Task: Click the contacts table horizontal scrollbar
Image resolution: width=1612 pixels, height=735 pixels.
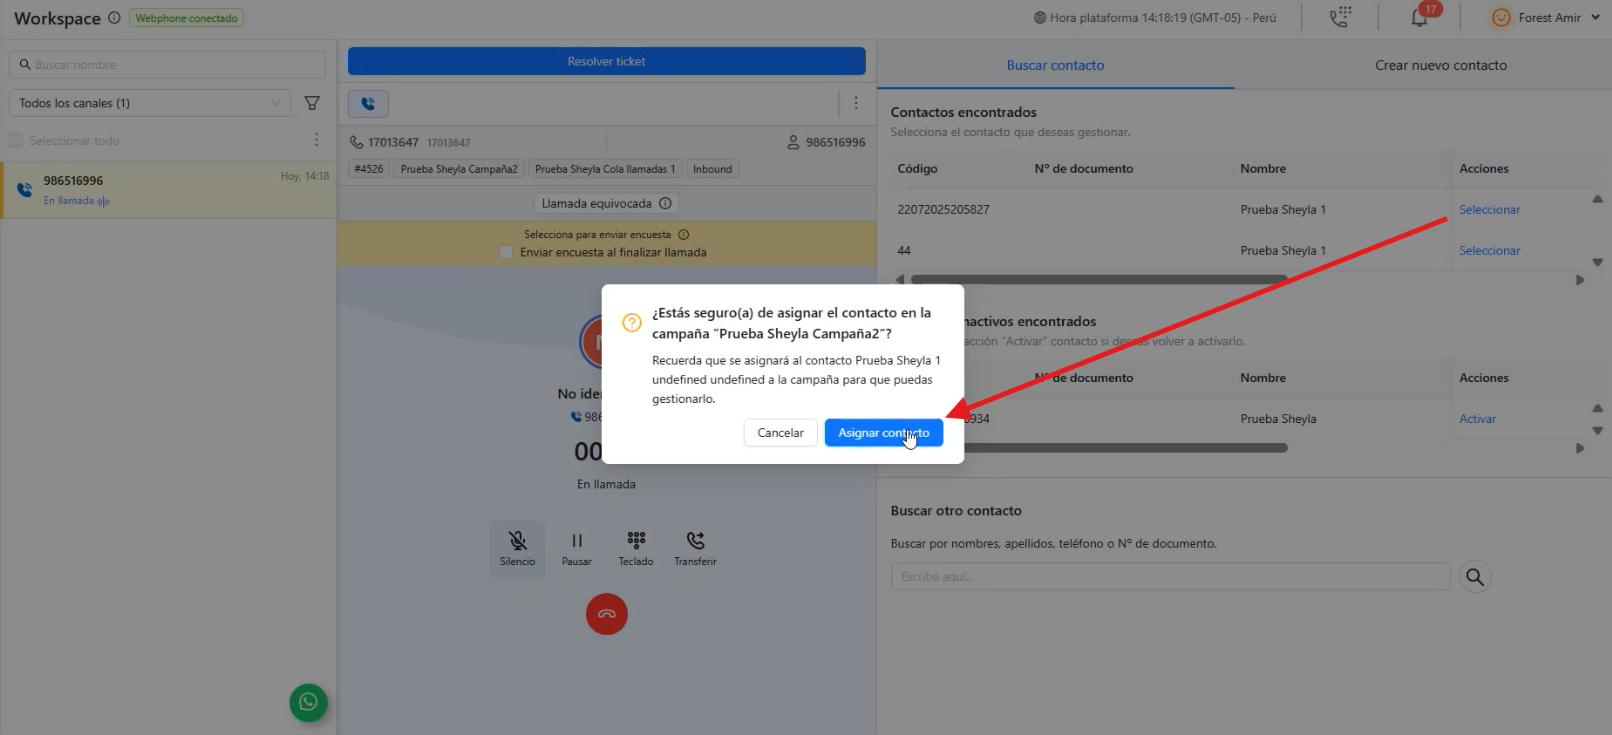Action: [x=1098, y=280]
